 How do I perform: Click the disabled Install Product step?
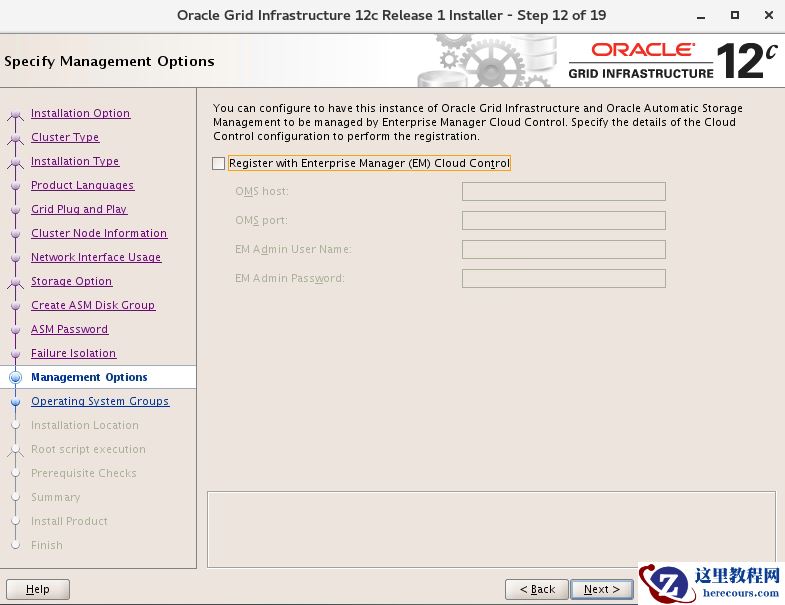click(69, 521)
